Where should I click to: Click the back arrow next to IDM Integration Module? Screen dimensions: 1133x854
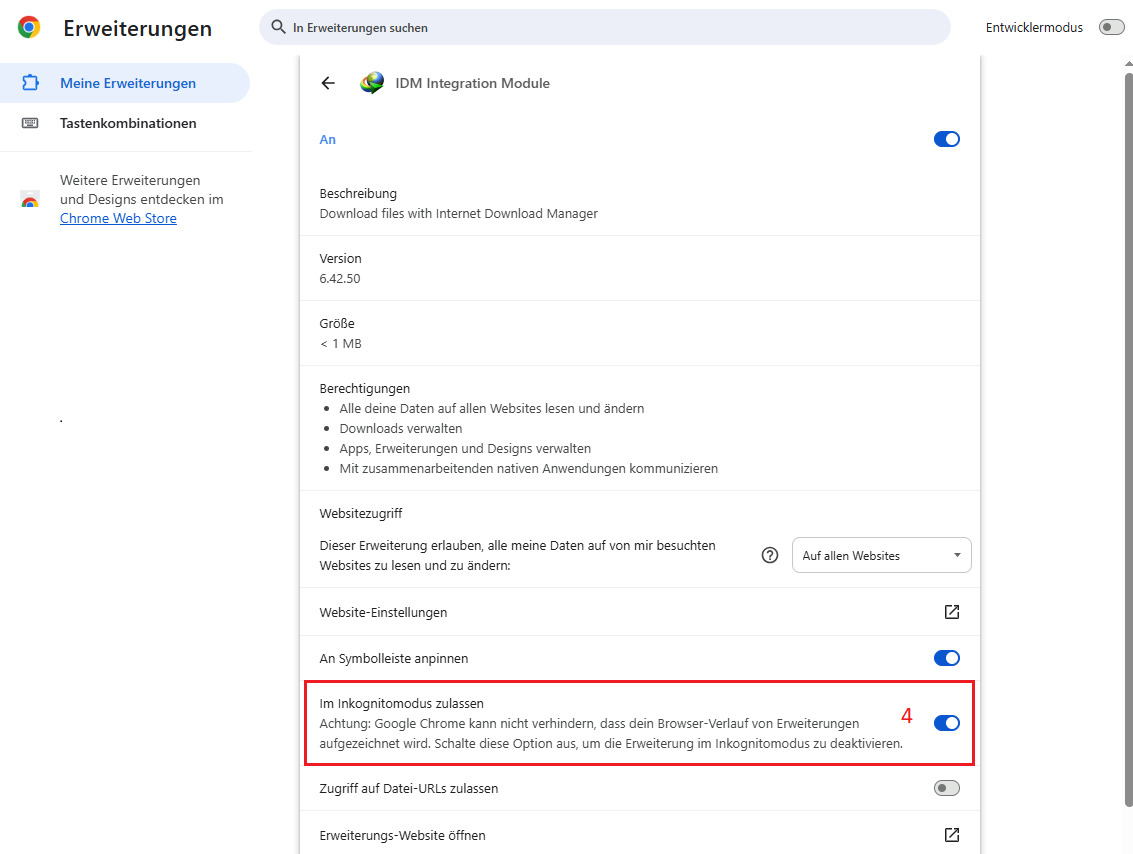coord(328,83)
